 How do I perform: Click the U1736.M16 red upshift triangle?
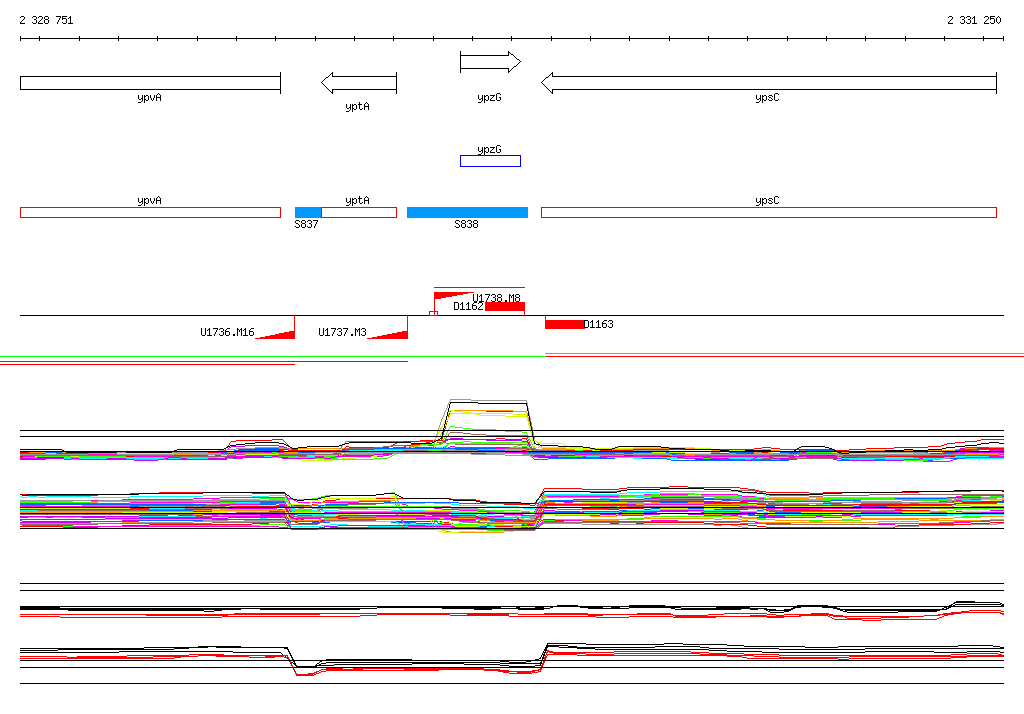pyautogui.click(x=276, y=334)
